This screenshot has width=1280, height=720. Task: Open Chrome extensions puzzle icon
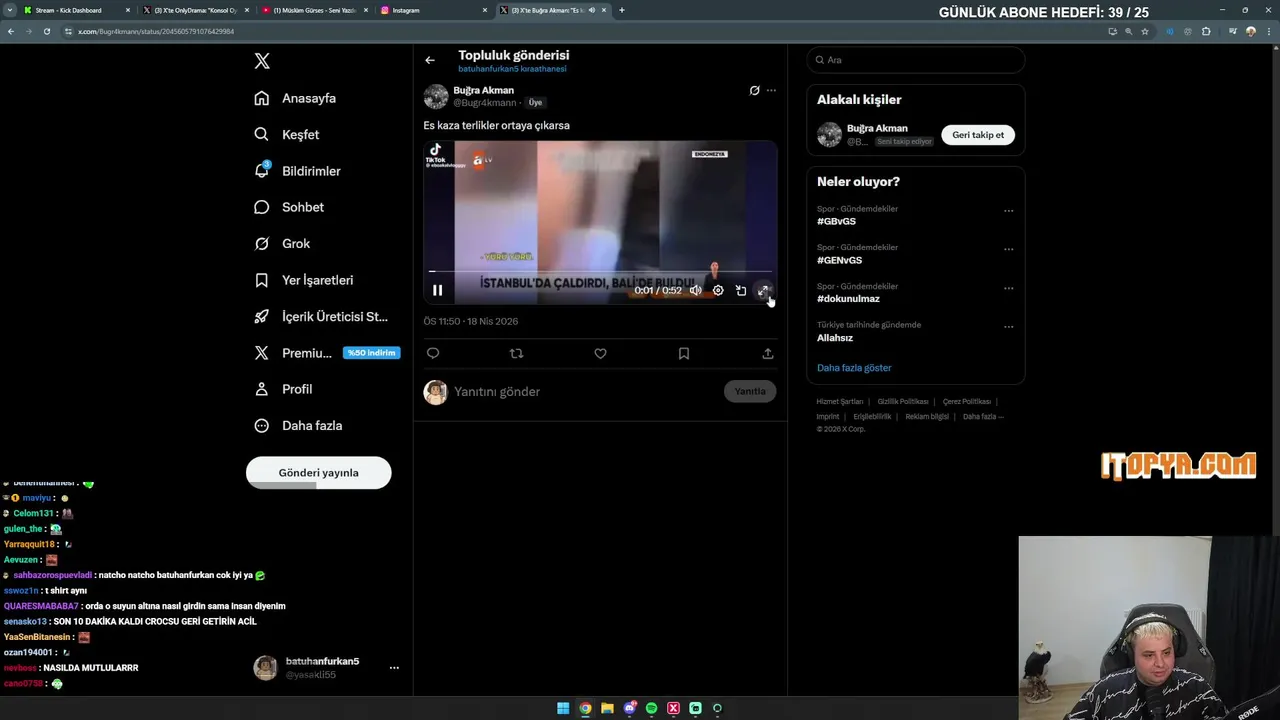(x=1206, y=31)
